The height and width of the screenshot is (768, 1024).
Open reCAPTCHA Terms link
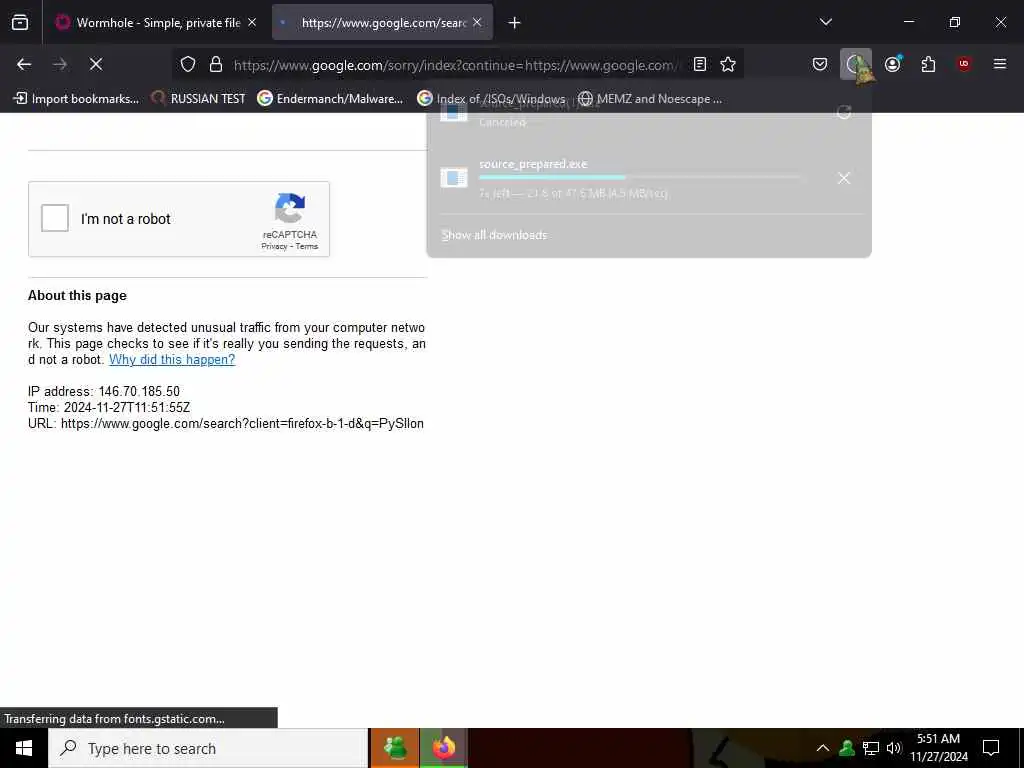[x=306, y=246]
